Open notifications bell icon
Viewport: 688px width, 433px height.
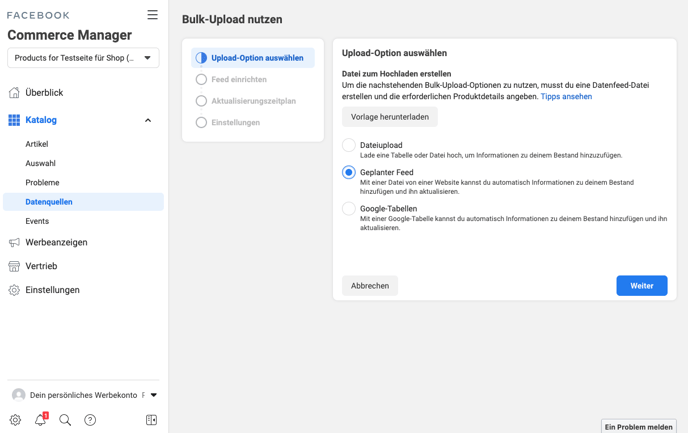click(x=41, y=419)
